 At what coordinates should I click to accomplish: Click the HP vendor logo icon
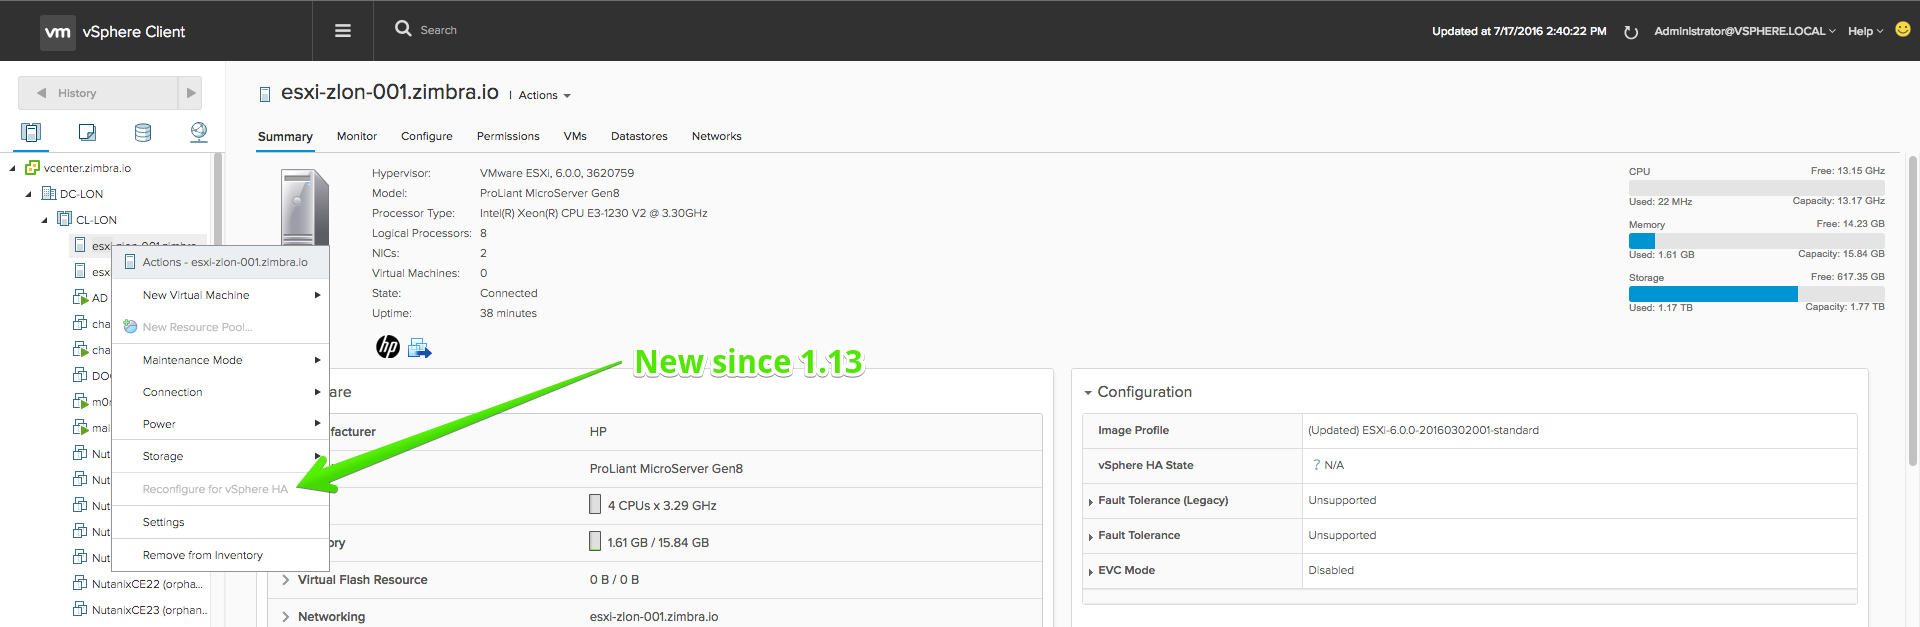point(388,347)
